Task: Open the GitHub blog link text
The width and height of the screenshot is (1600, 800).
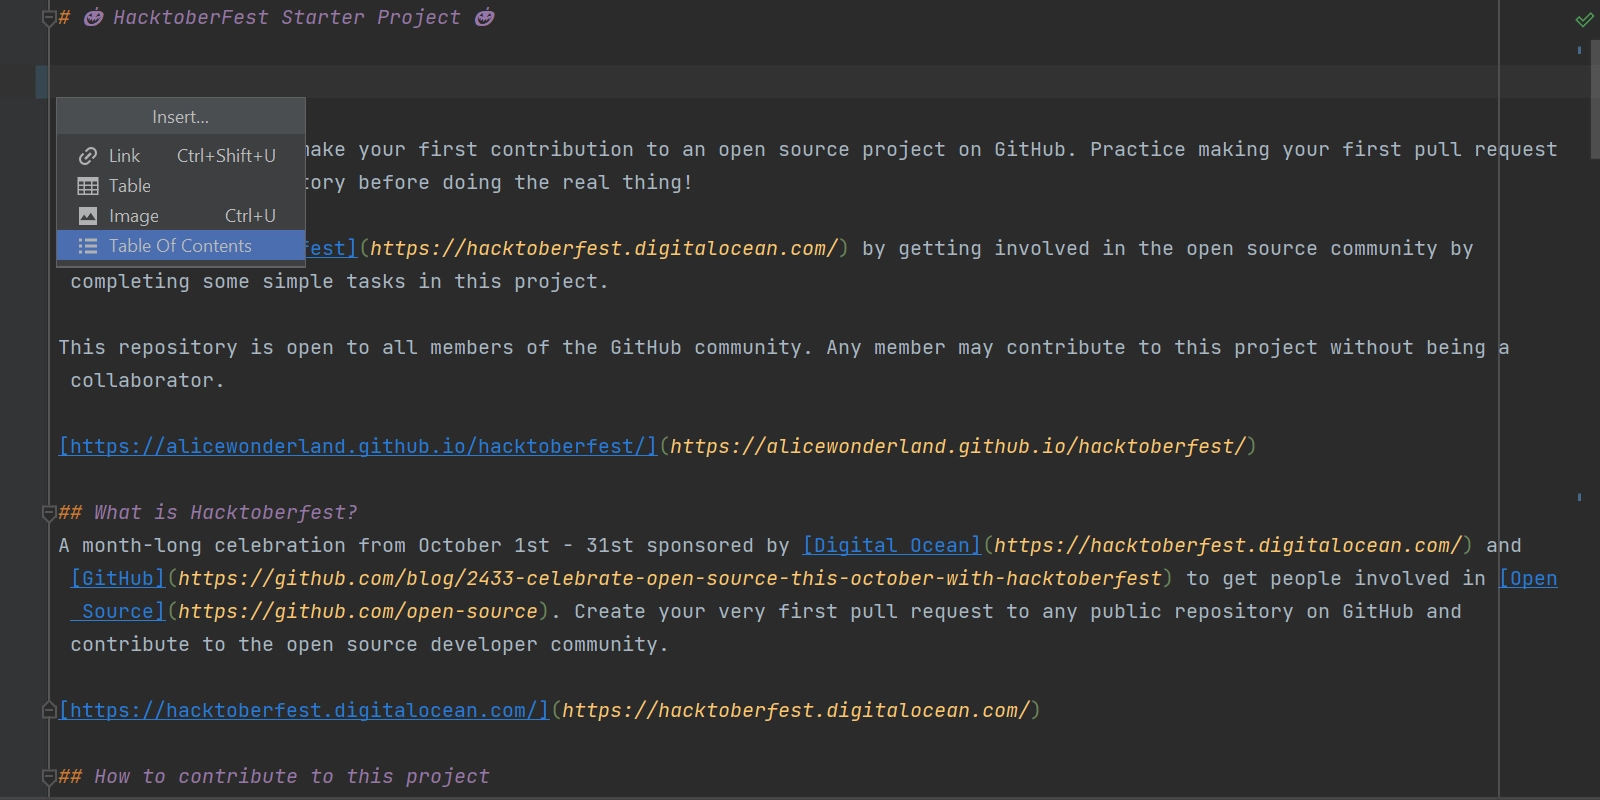Action: (118, 579)
